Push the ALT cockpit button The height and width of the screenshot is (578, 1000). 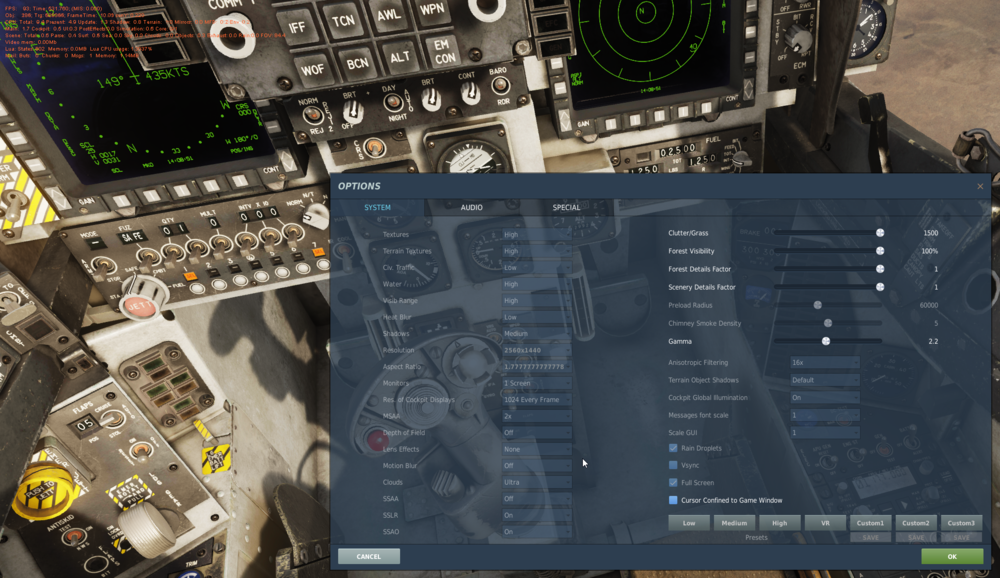(x=400, y=57)
